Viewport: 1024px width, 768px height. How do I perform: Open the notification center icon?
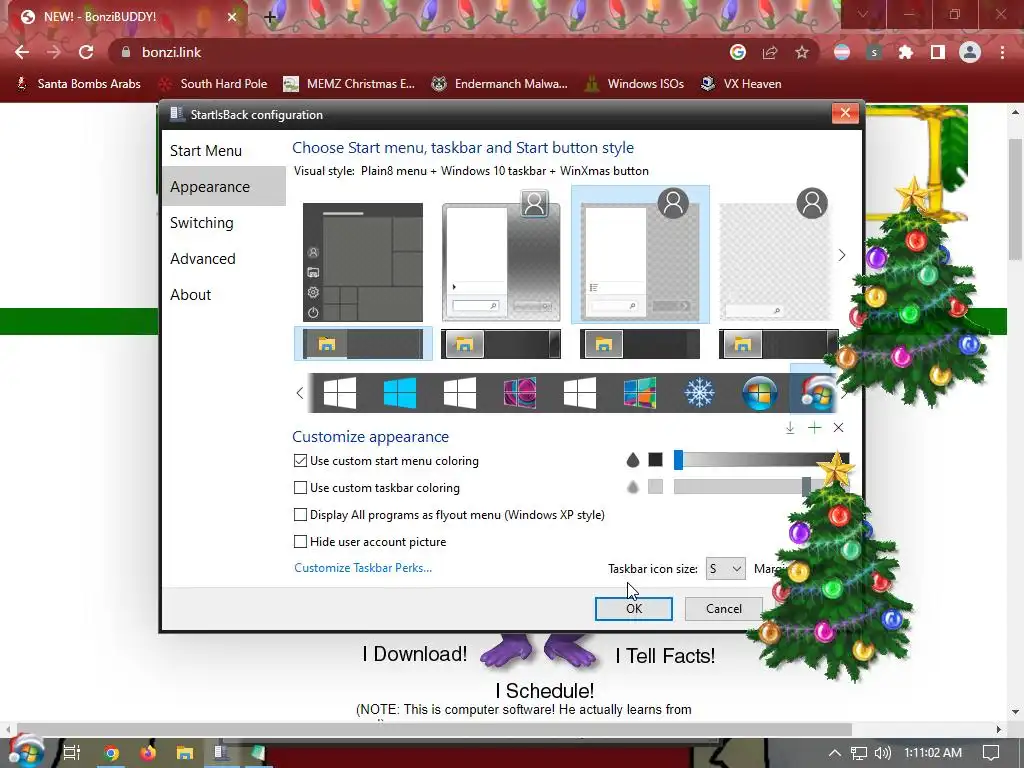(991, 753)
